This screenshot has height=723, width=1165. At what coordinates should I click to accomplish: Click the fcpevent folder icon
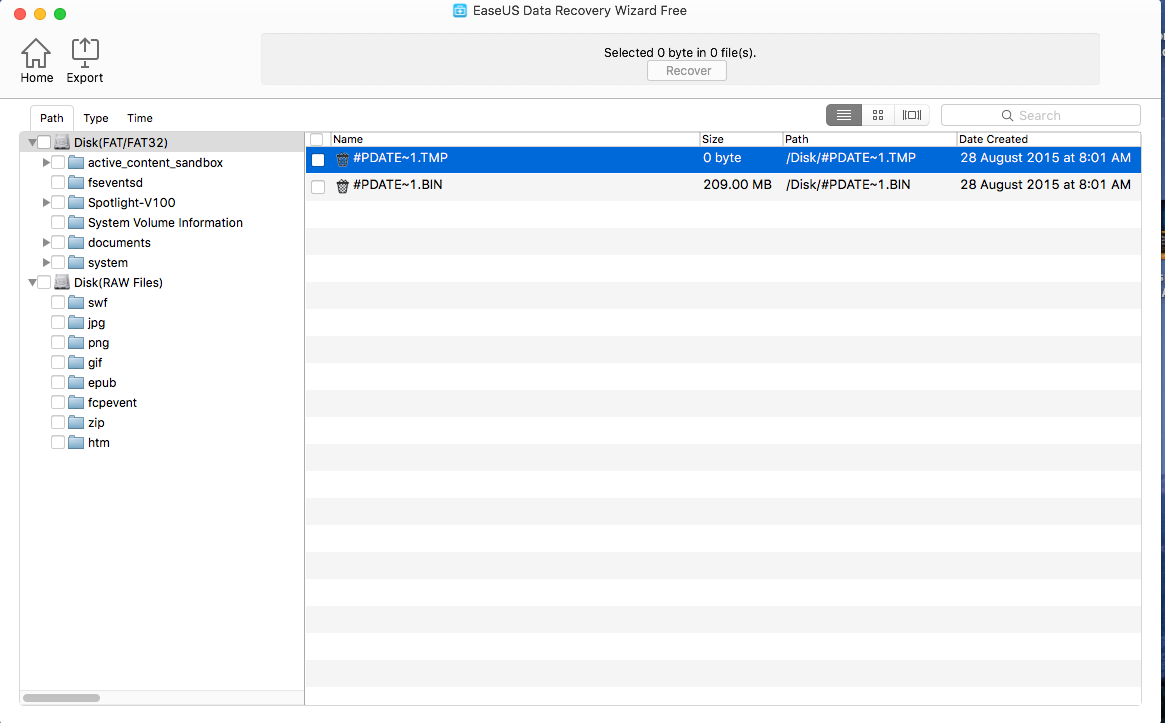[76, 403]
